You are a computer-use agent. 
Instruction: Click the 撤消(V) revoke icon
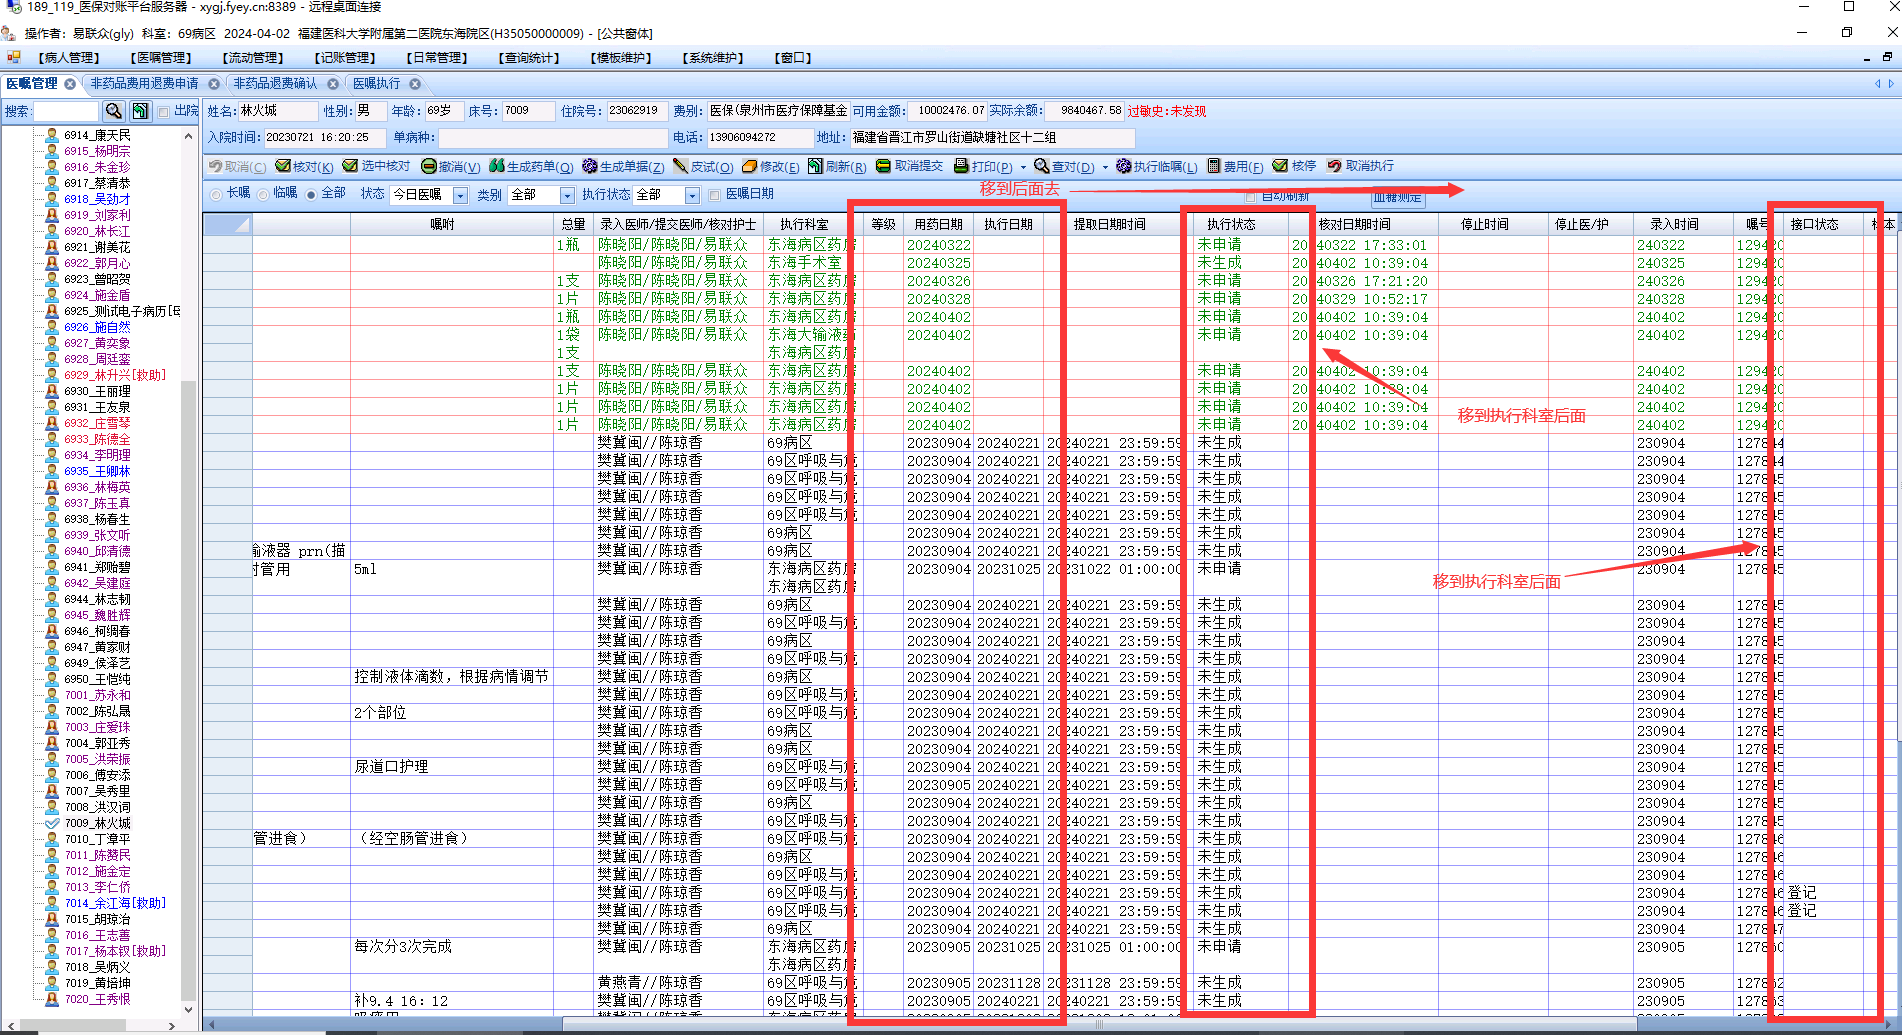point(429,166)
